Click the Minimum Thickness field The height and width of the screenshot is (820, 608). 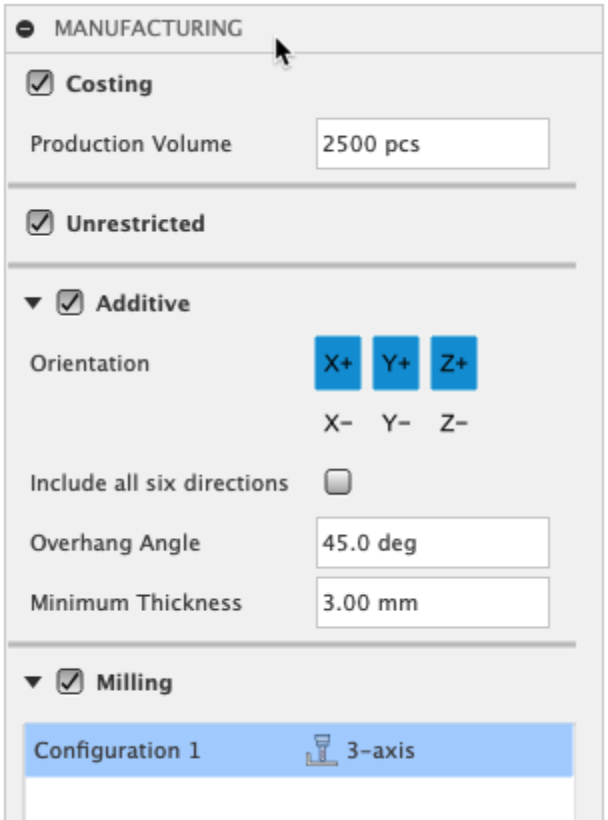432,603
